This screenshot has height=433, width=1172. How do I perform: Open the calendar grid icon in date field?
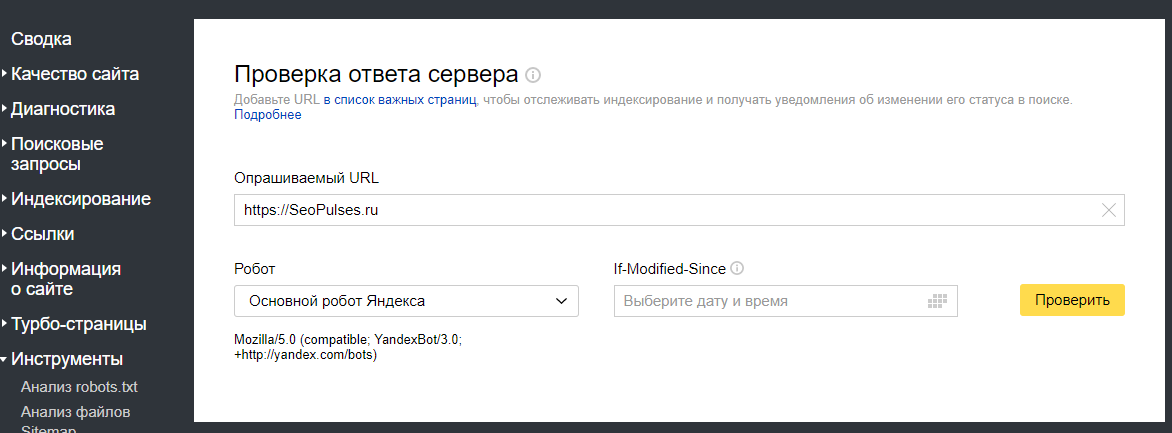(x=937, y=301)
